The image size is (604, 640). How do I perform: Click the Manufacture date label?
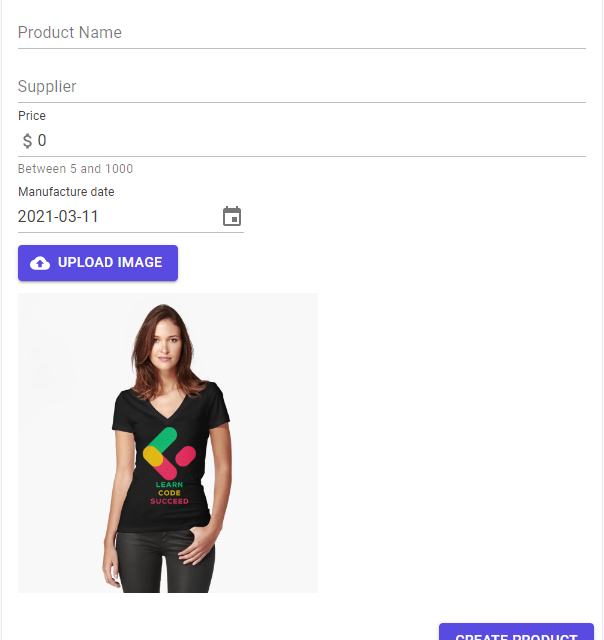66,192
